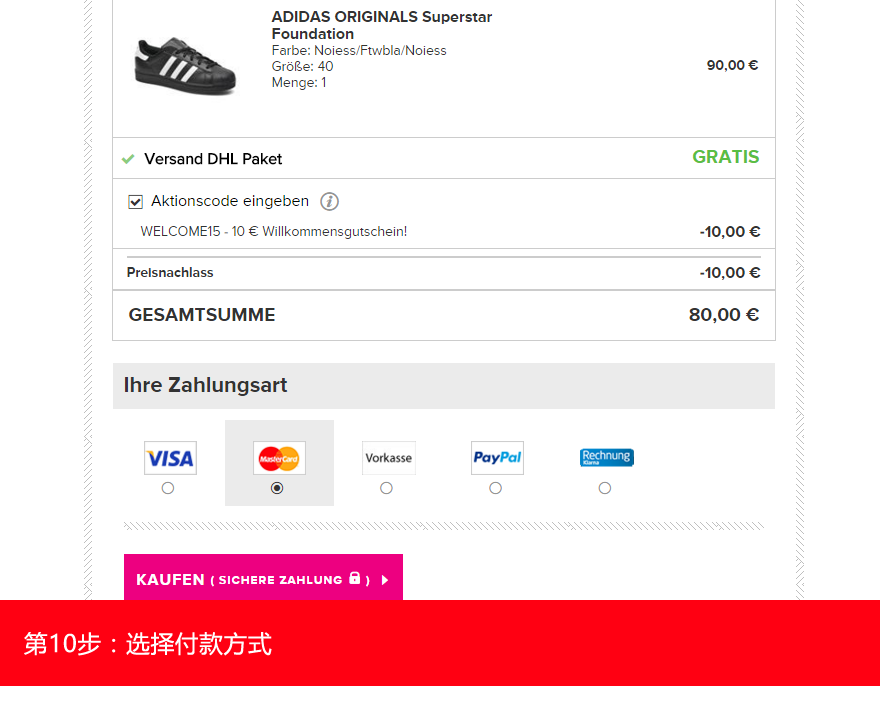Choose the Vorkasse radio button
This screenshot has height=706, width=880.
pos(386,488)
